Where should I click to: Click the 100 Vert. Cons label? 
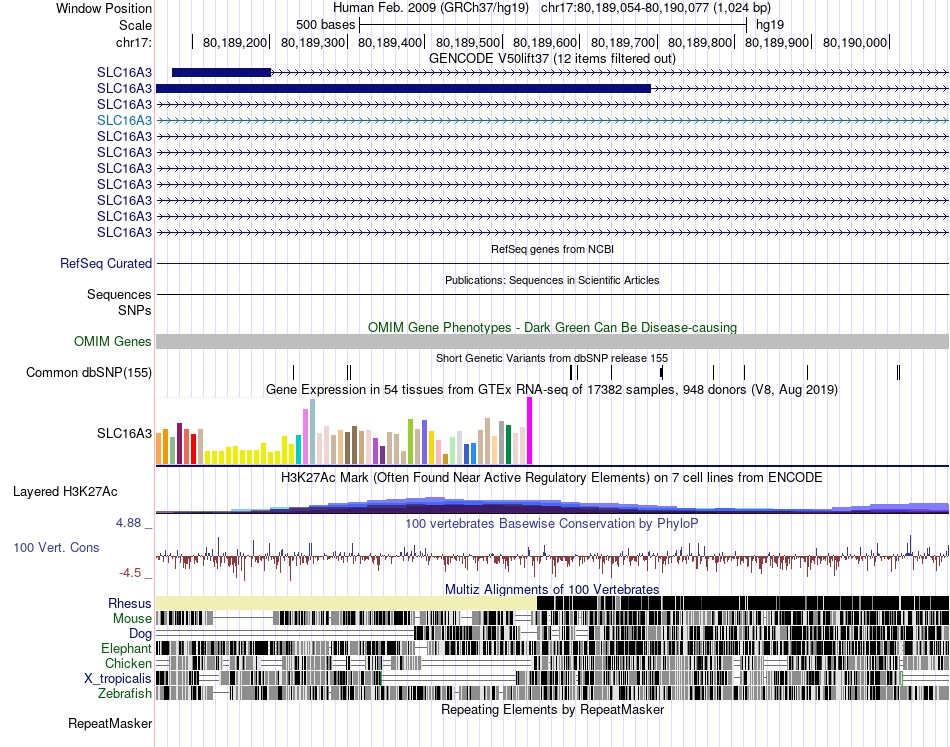(56, 548)
